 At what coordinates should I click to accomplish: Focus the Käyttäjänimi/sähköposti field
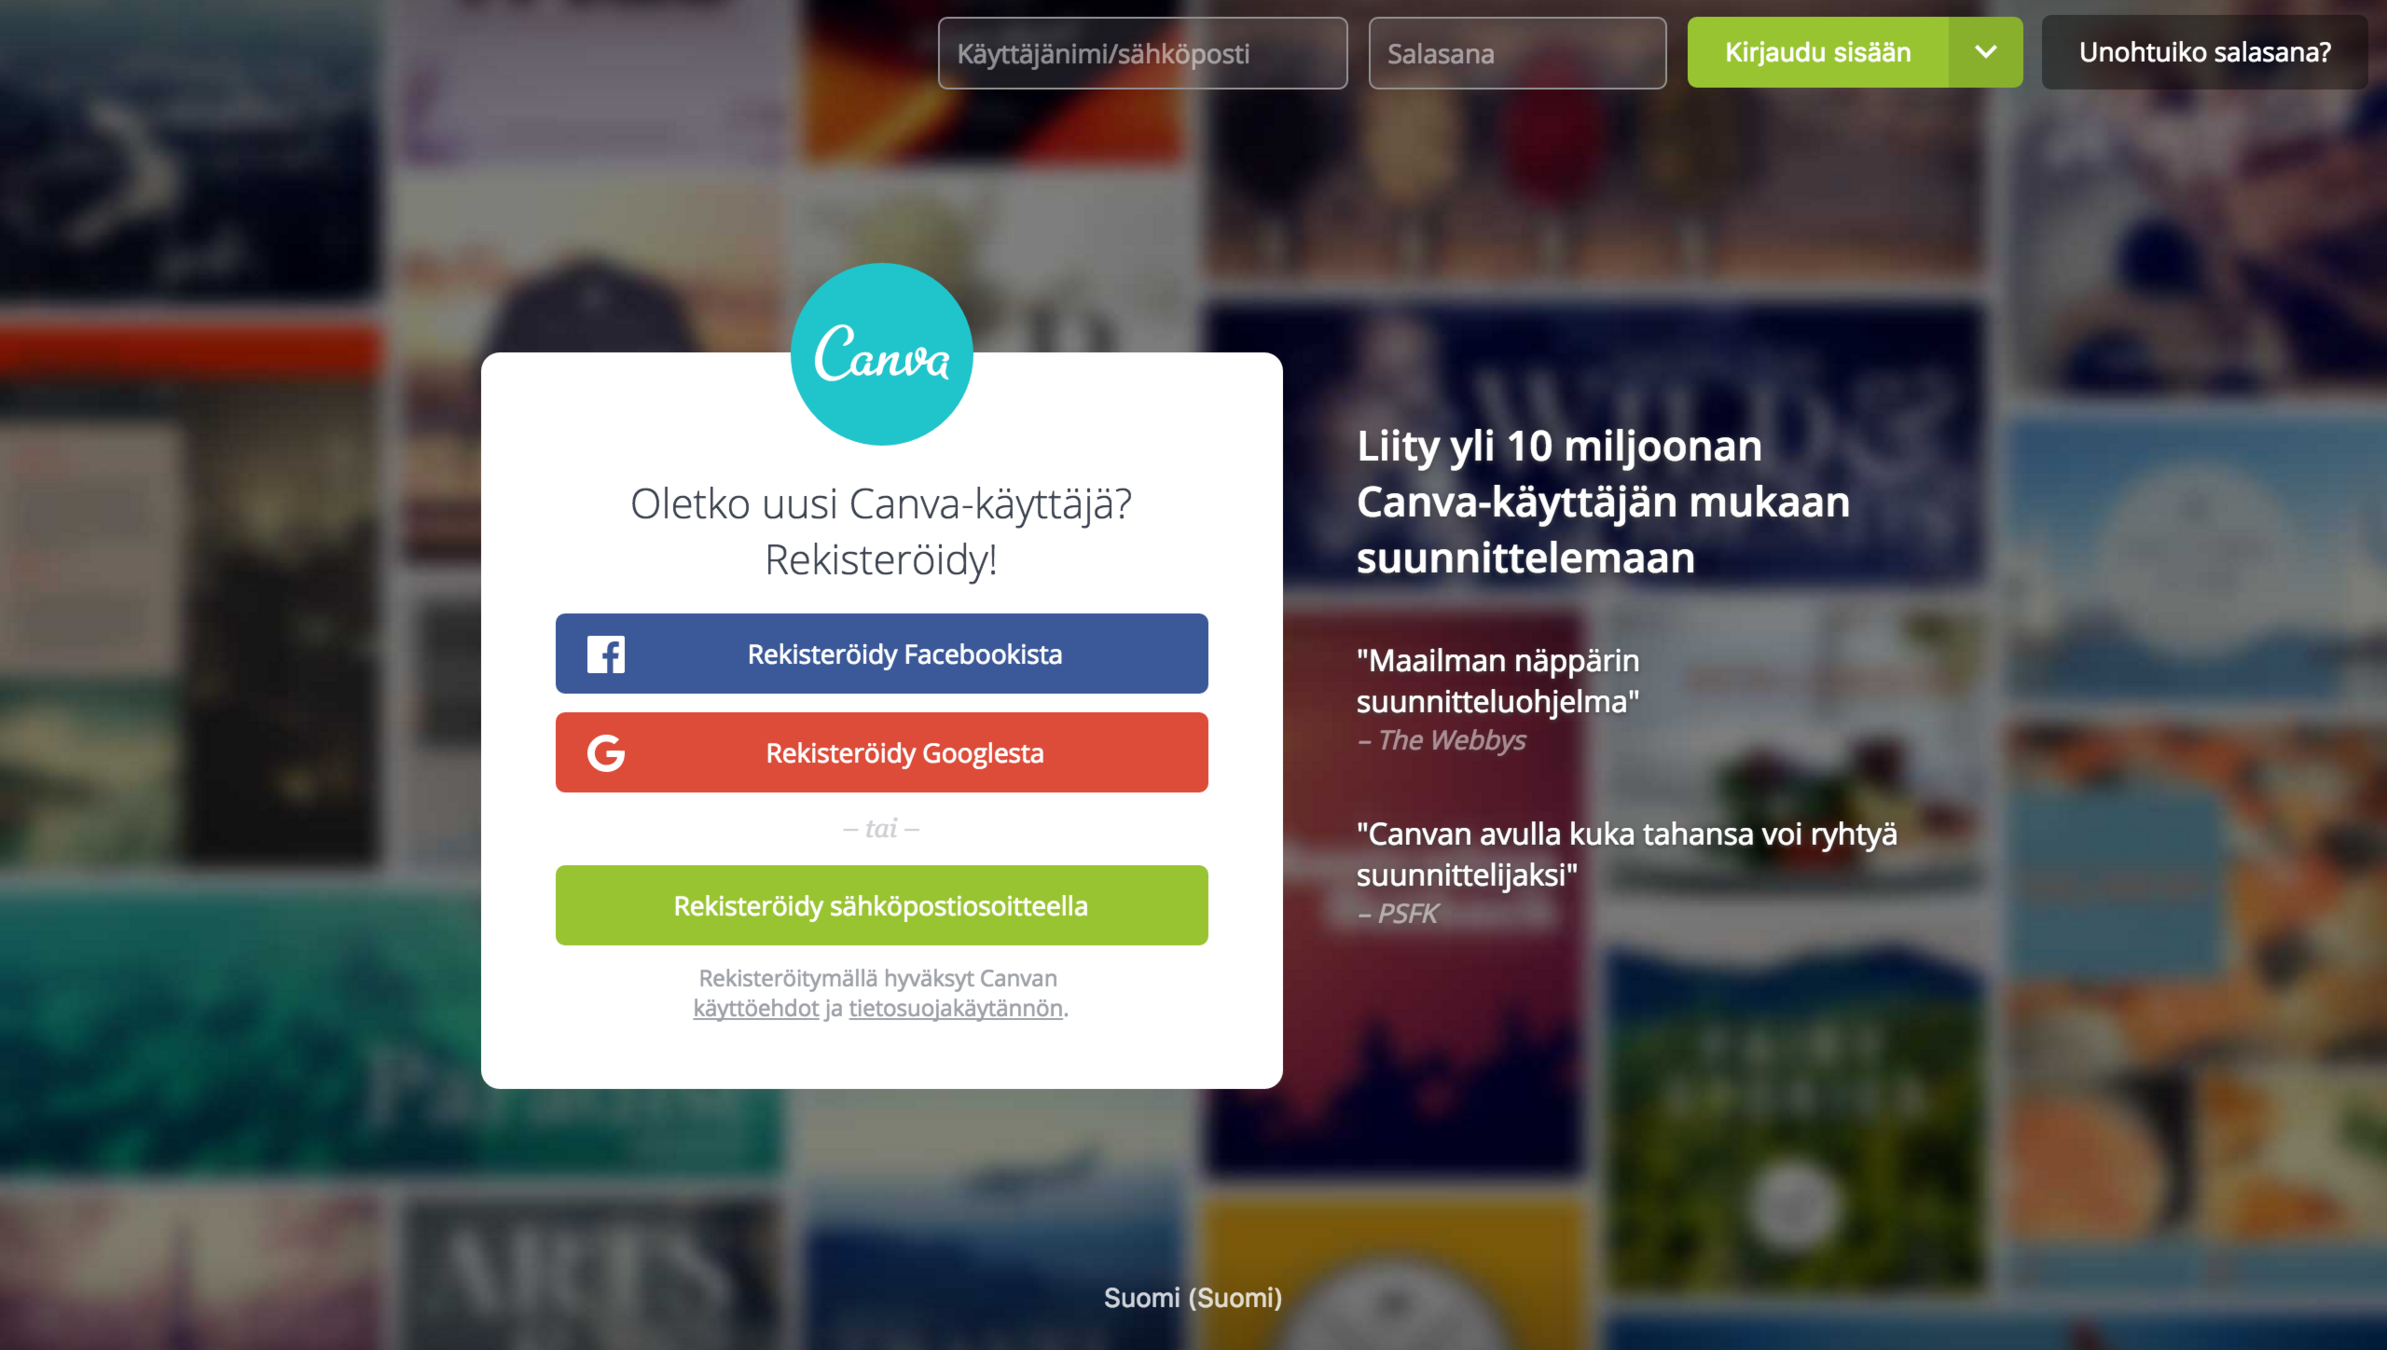click(x=1142, y=53)
